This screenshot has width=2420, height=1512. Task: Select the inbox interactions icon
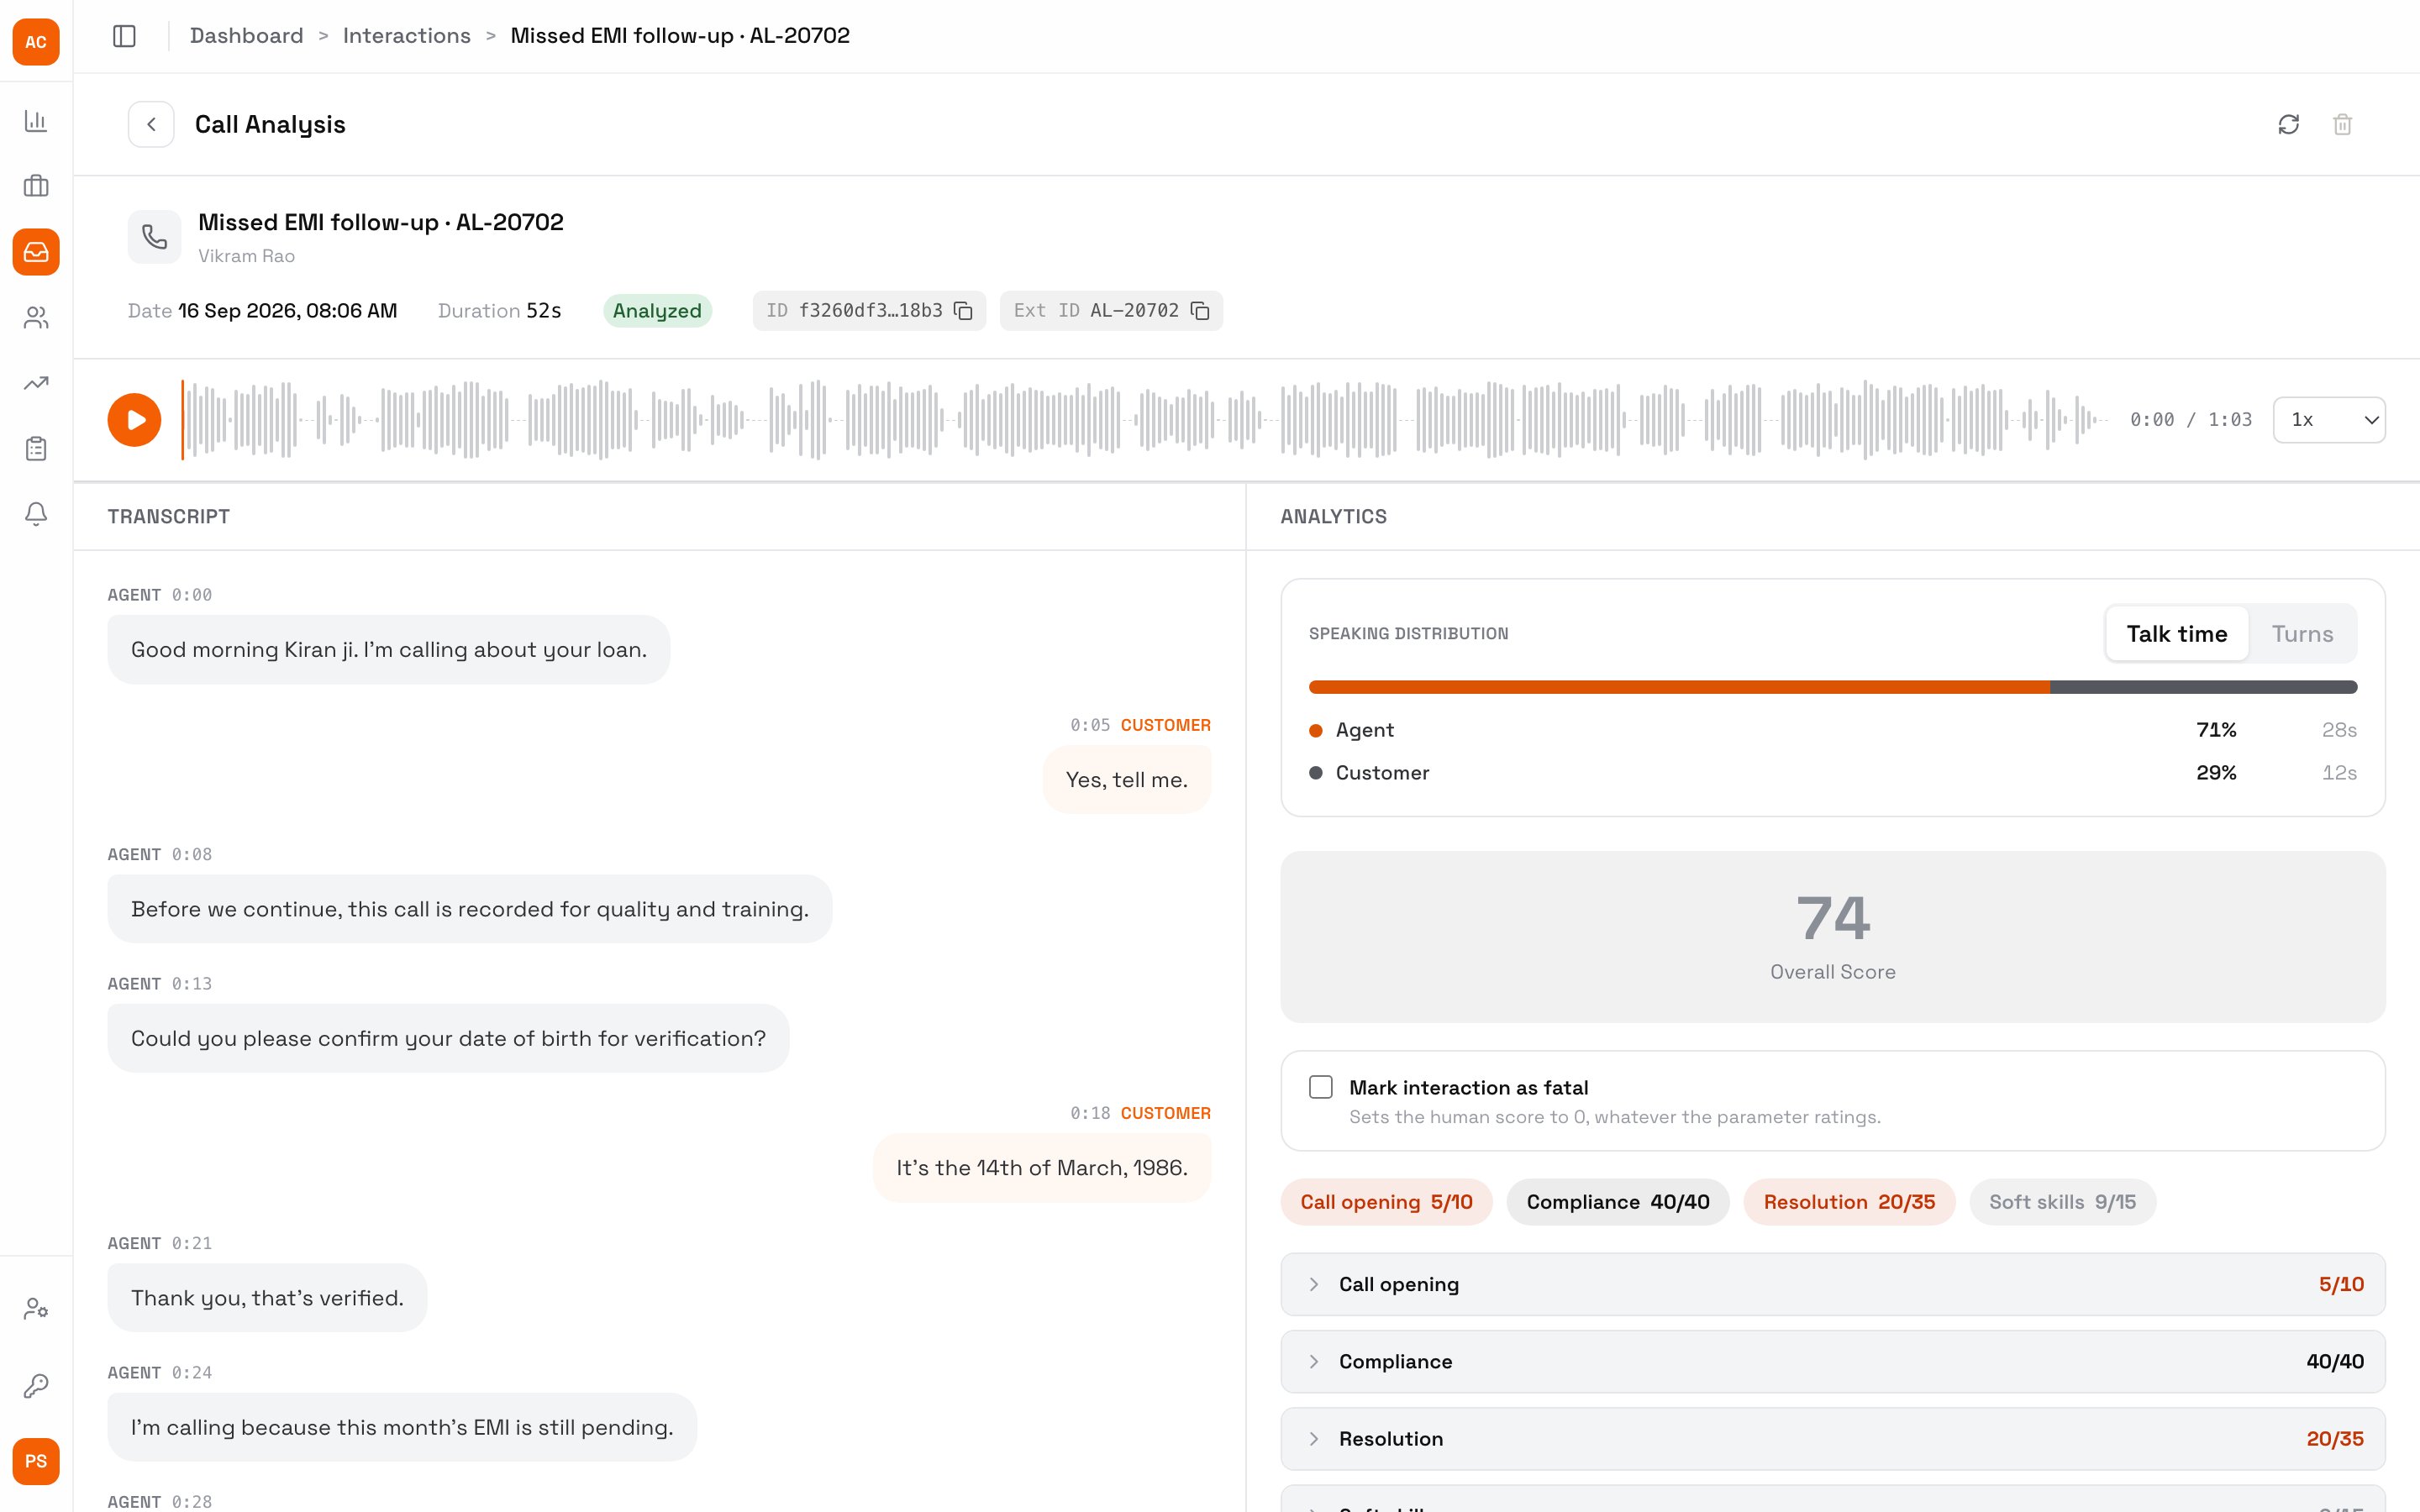[x=36, y=252]
